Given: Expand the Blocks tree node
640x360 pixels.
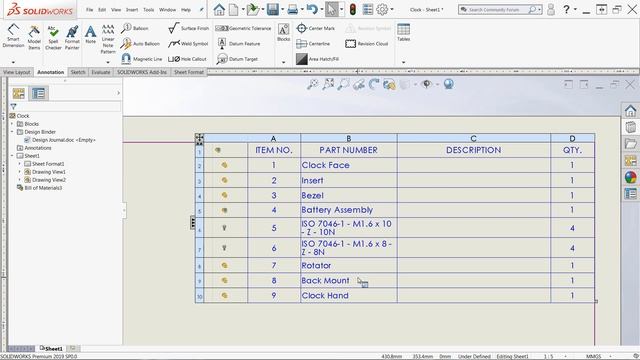Looking at the screenshot, I should [x=12, y=124].
